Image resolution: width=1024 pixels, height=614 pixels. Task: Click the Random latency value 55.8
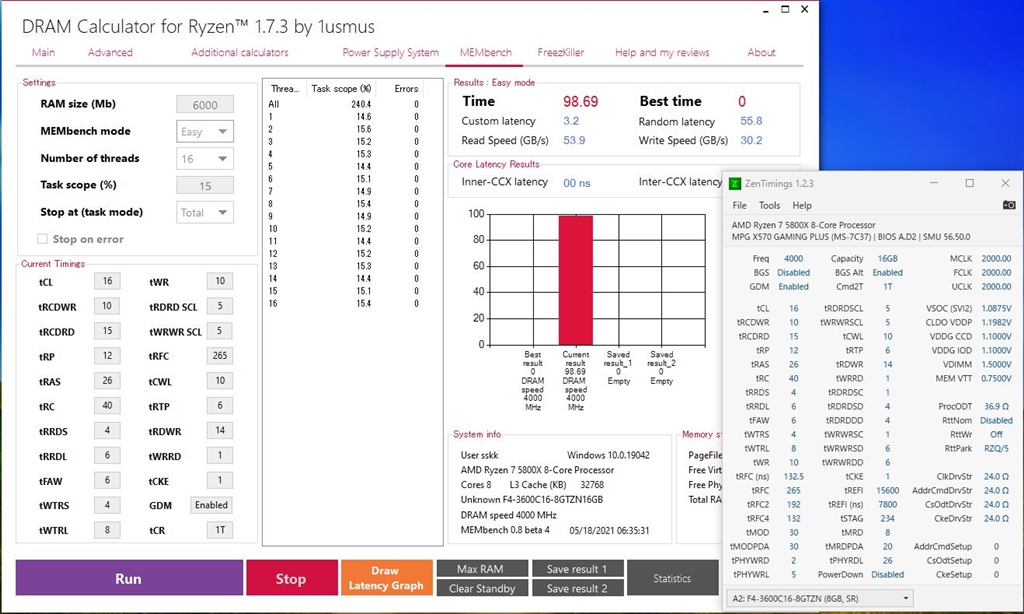tap(751, 121)
